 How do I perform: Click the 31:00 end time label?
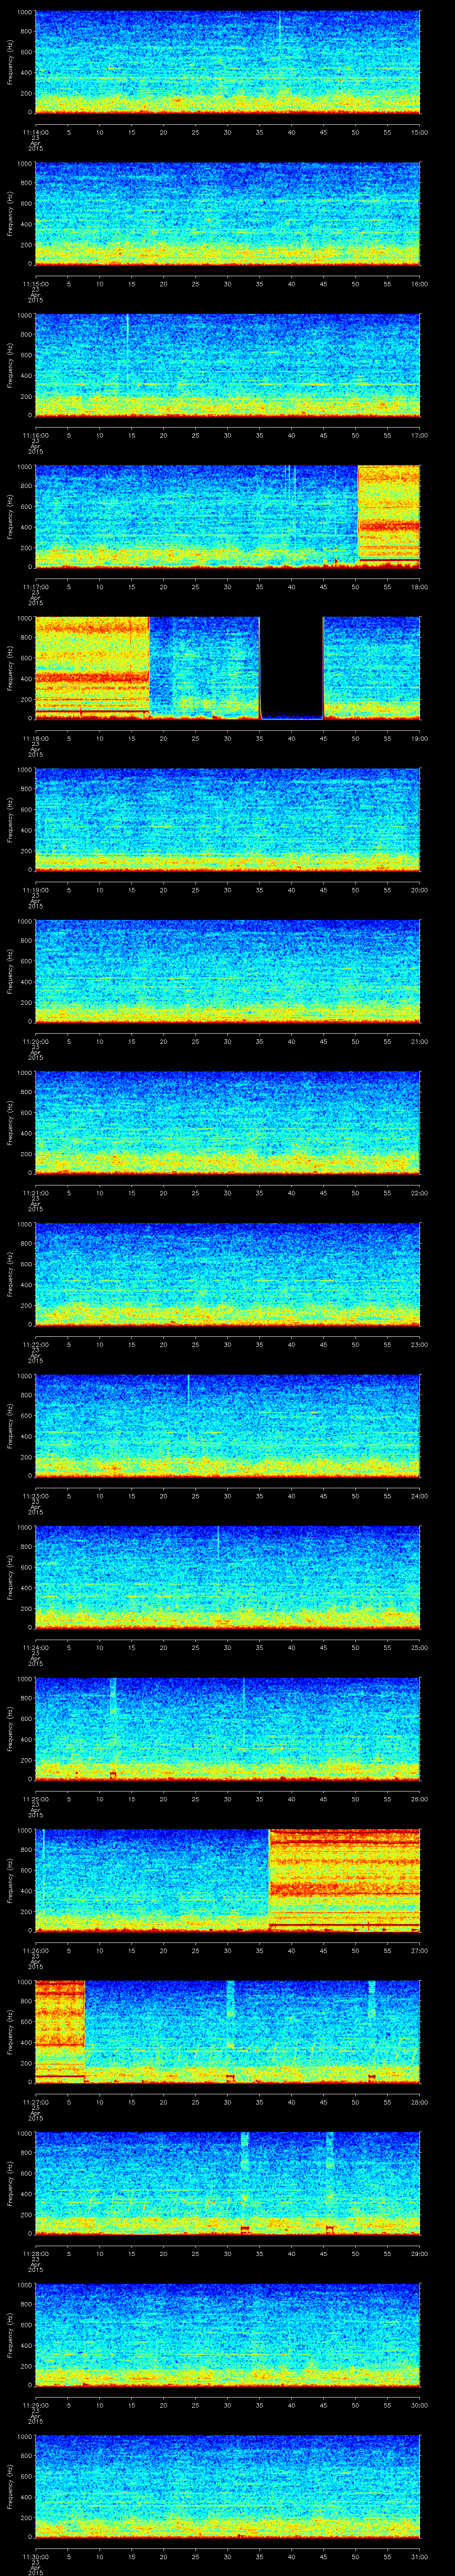point(419,2556)
